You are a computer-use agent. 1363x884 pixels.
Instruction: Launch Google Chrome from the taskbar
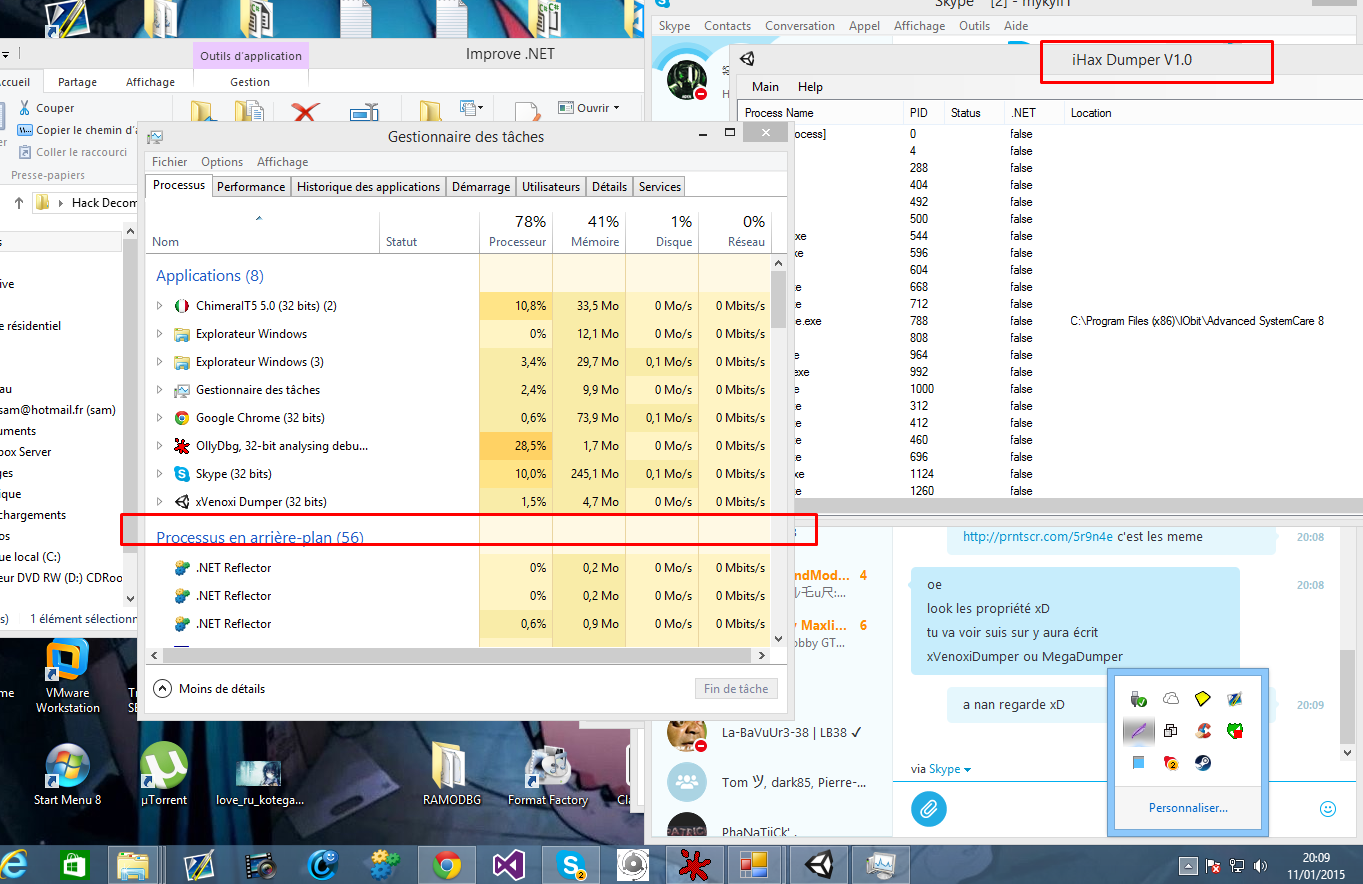446,864
